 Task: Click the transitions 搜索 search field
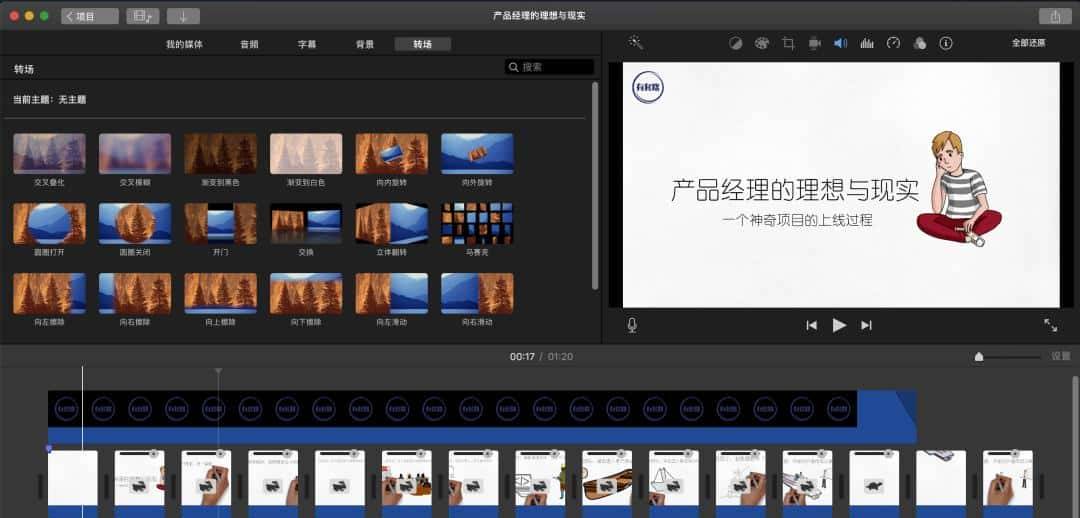pyautogui.click(x=550, y=67)
